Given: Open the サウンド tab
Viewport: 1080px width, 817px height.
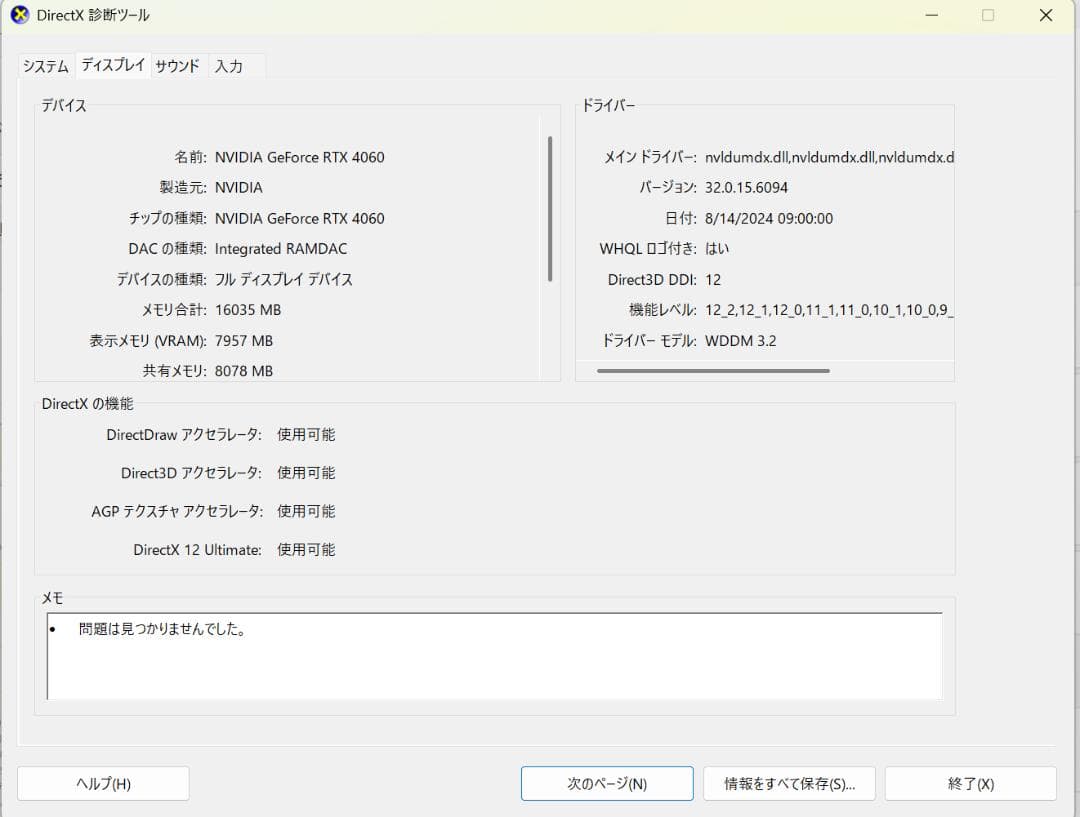Looking at the screenshot, I should coord(177,65).
